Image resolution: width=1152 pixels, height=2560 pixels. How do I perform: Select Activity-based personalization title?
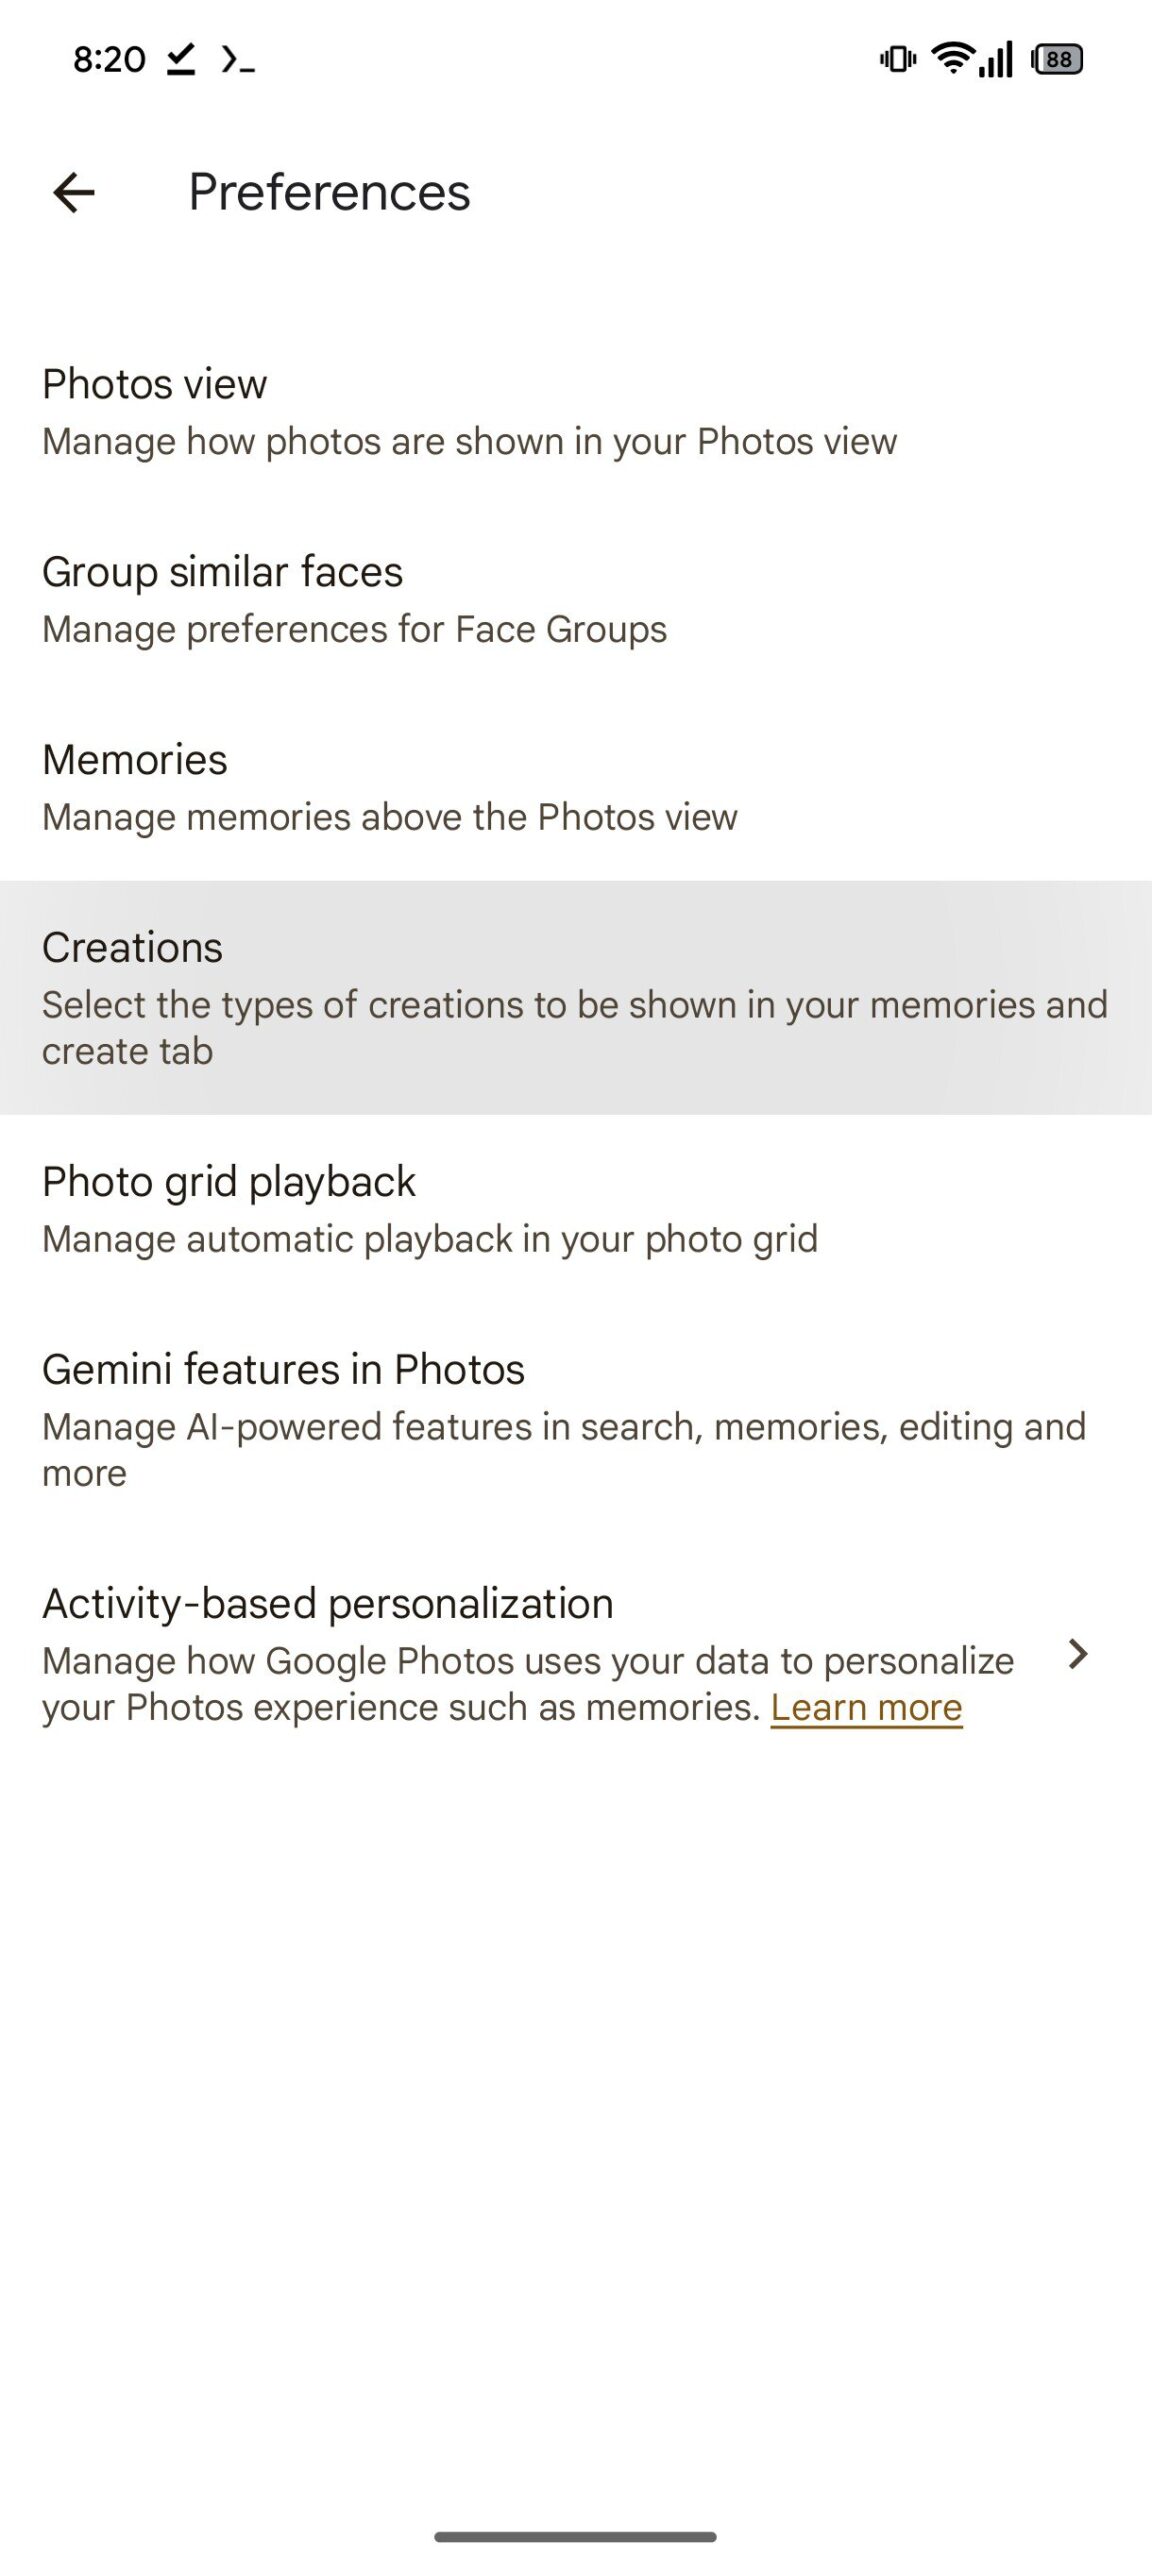click(327, 1603)
